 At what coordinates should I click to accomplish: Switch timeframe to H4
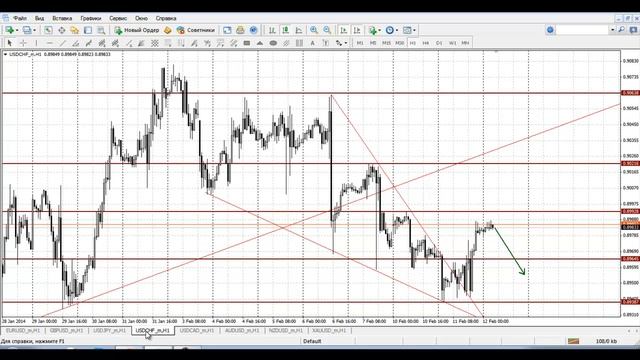pos(426,43)
